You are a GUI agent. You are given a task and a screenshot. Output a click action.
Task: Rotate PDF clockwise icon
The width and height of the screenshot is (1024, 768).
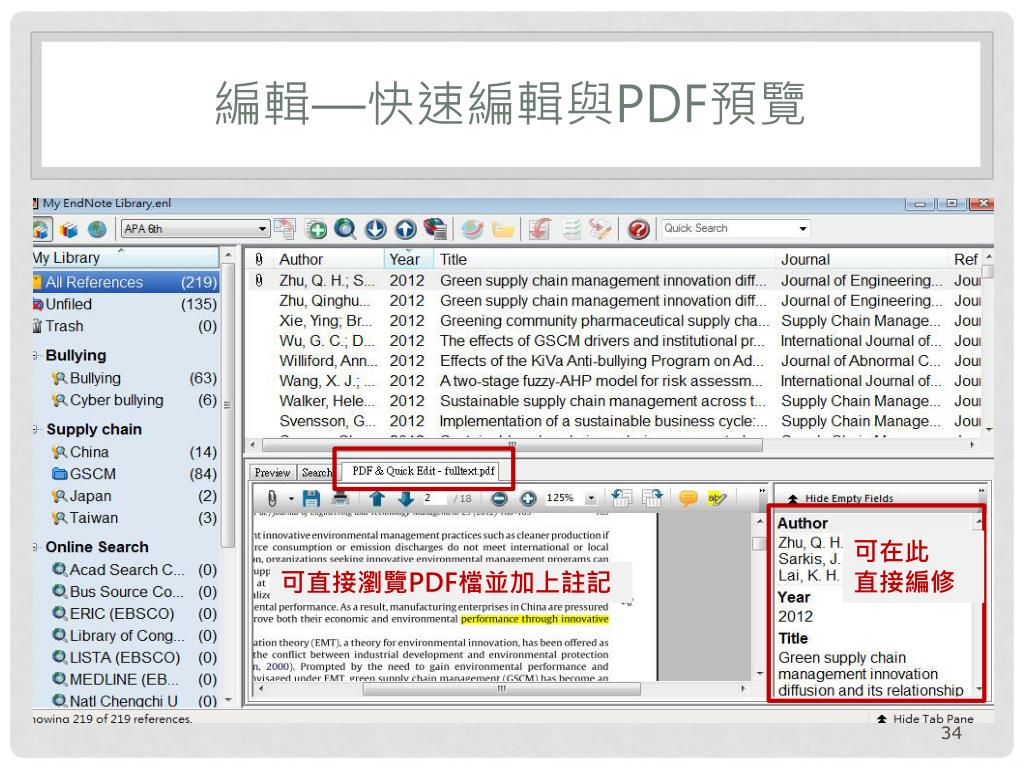pyautogui.click(x=652, y=498)
